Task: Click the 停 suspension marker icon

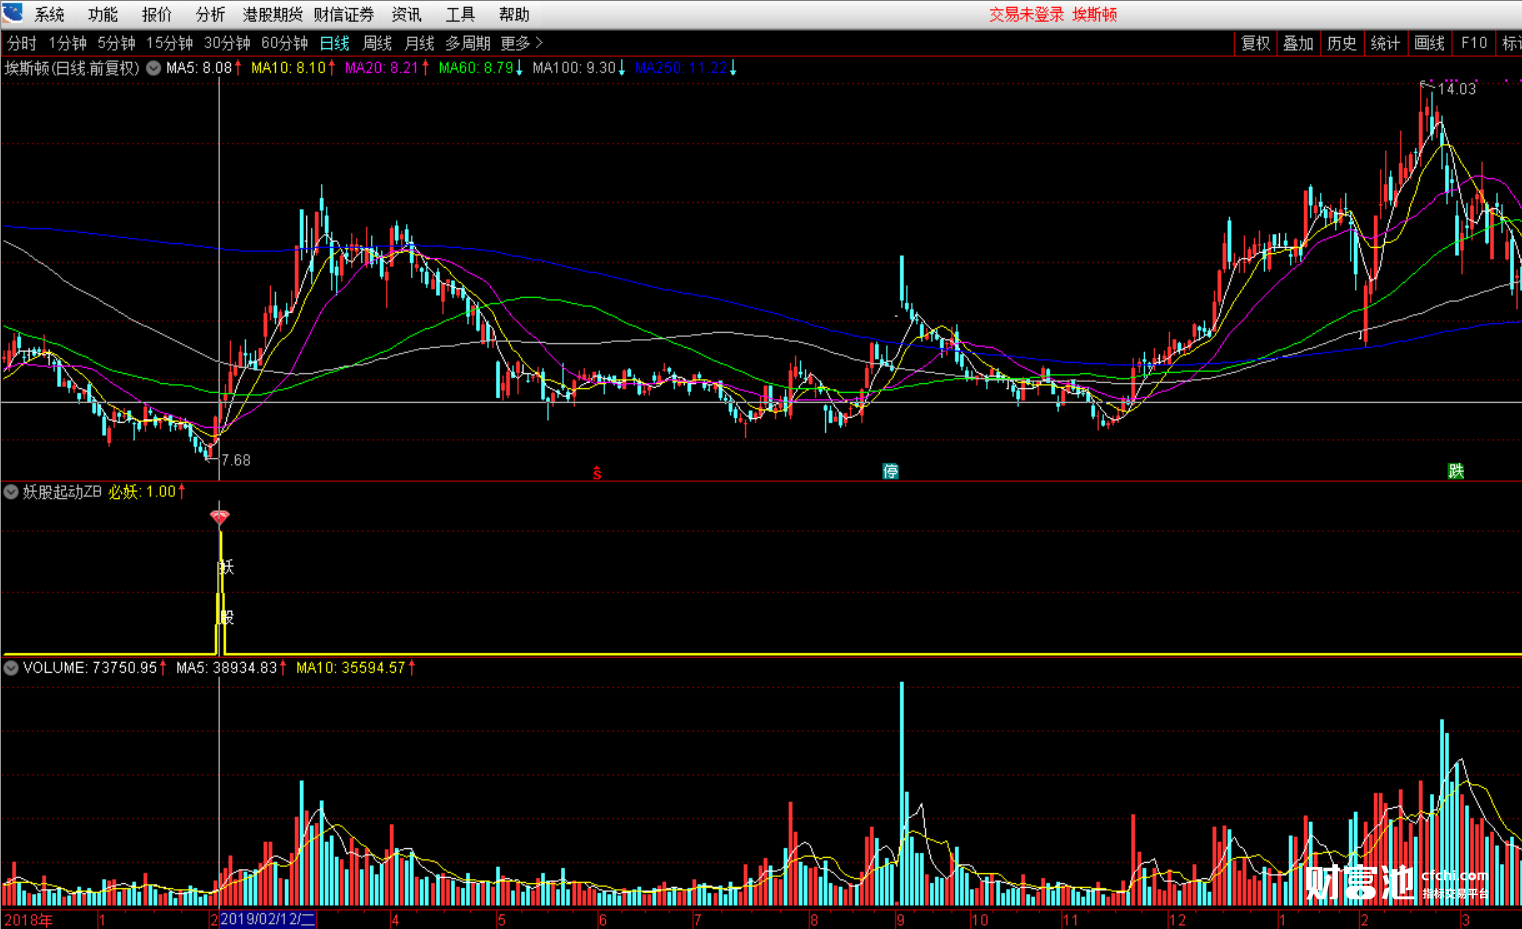Action: pos(890,472)
